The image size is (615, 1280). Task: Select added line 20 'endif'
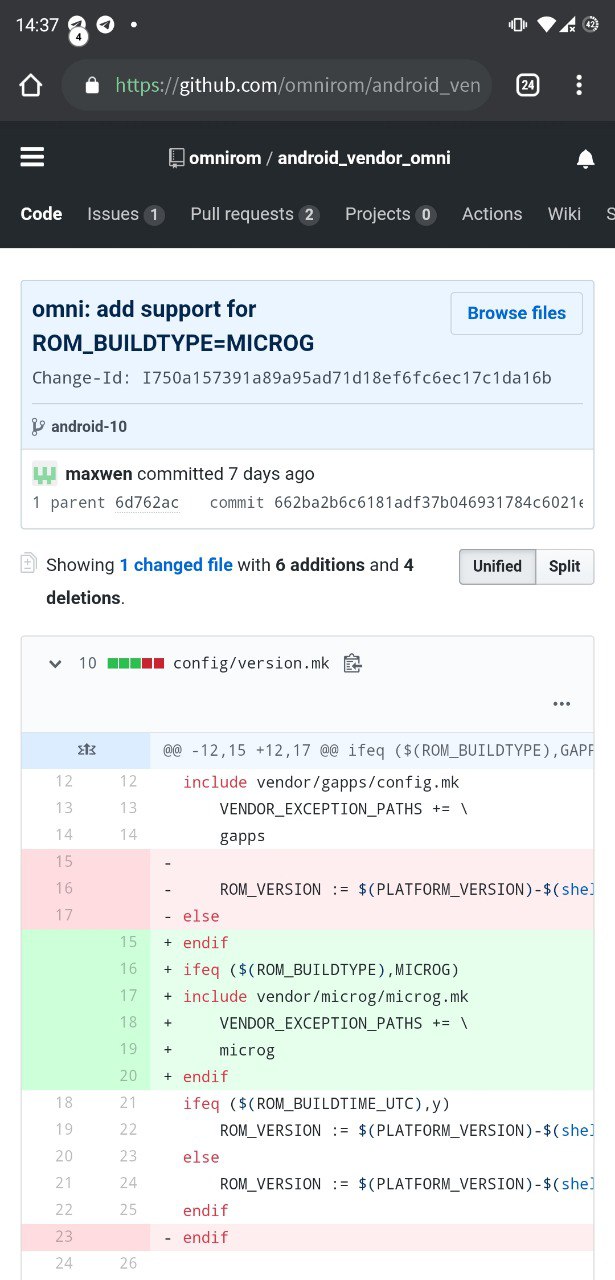(x=307, y=1077)
